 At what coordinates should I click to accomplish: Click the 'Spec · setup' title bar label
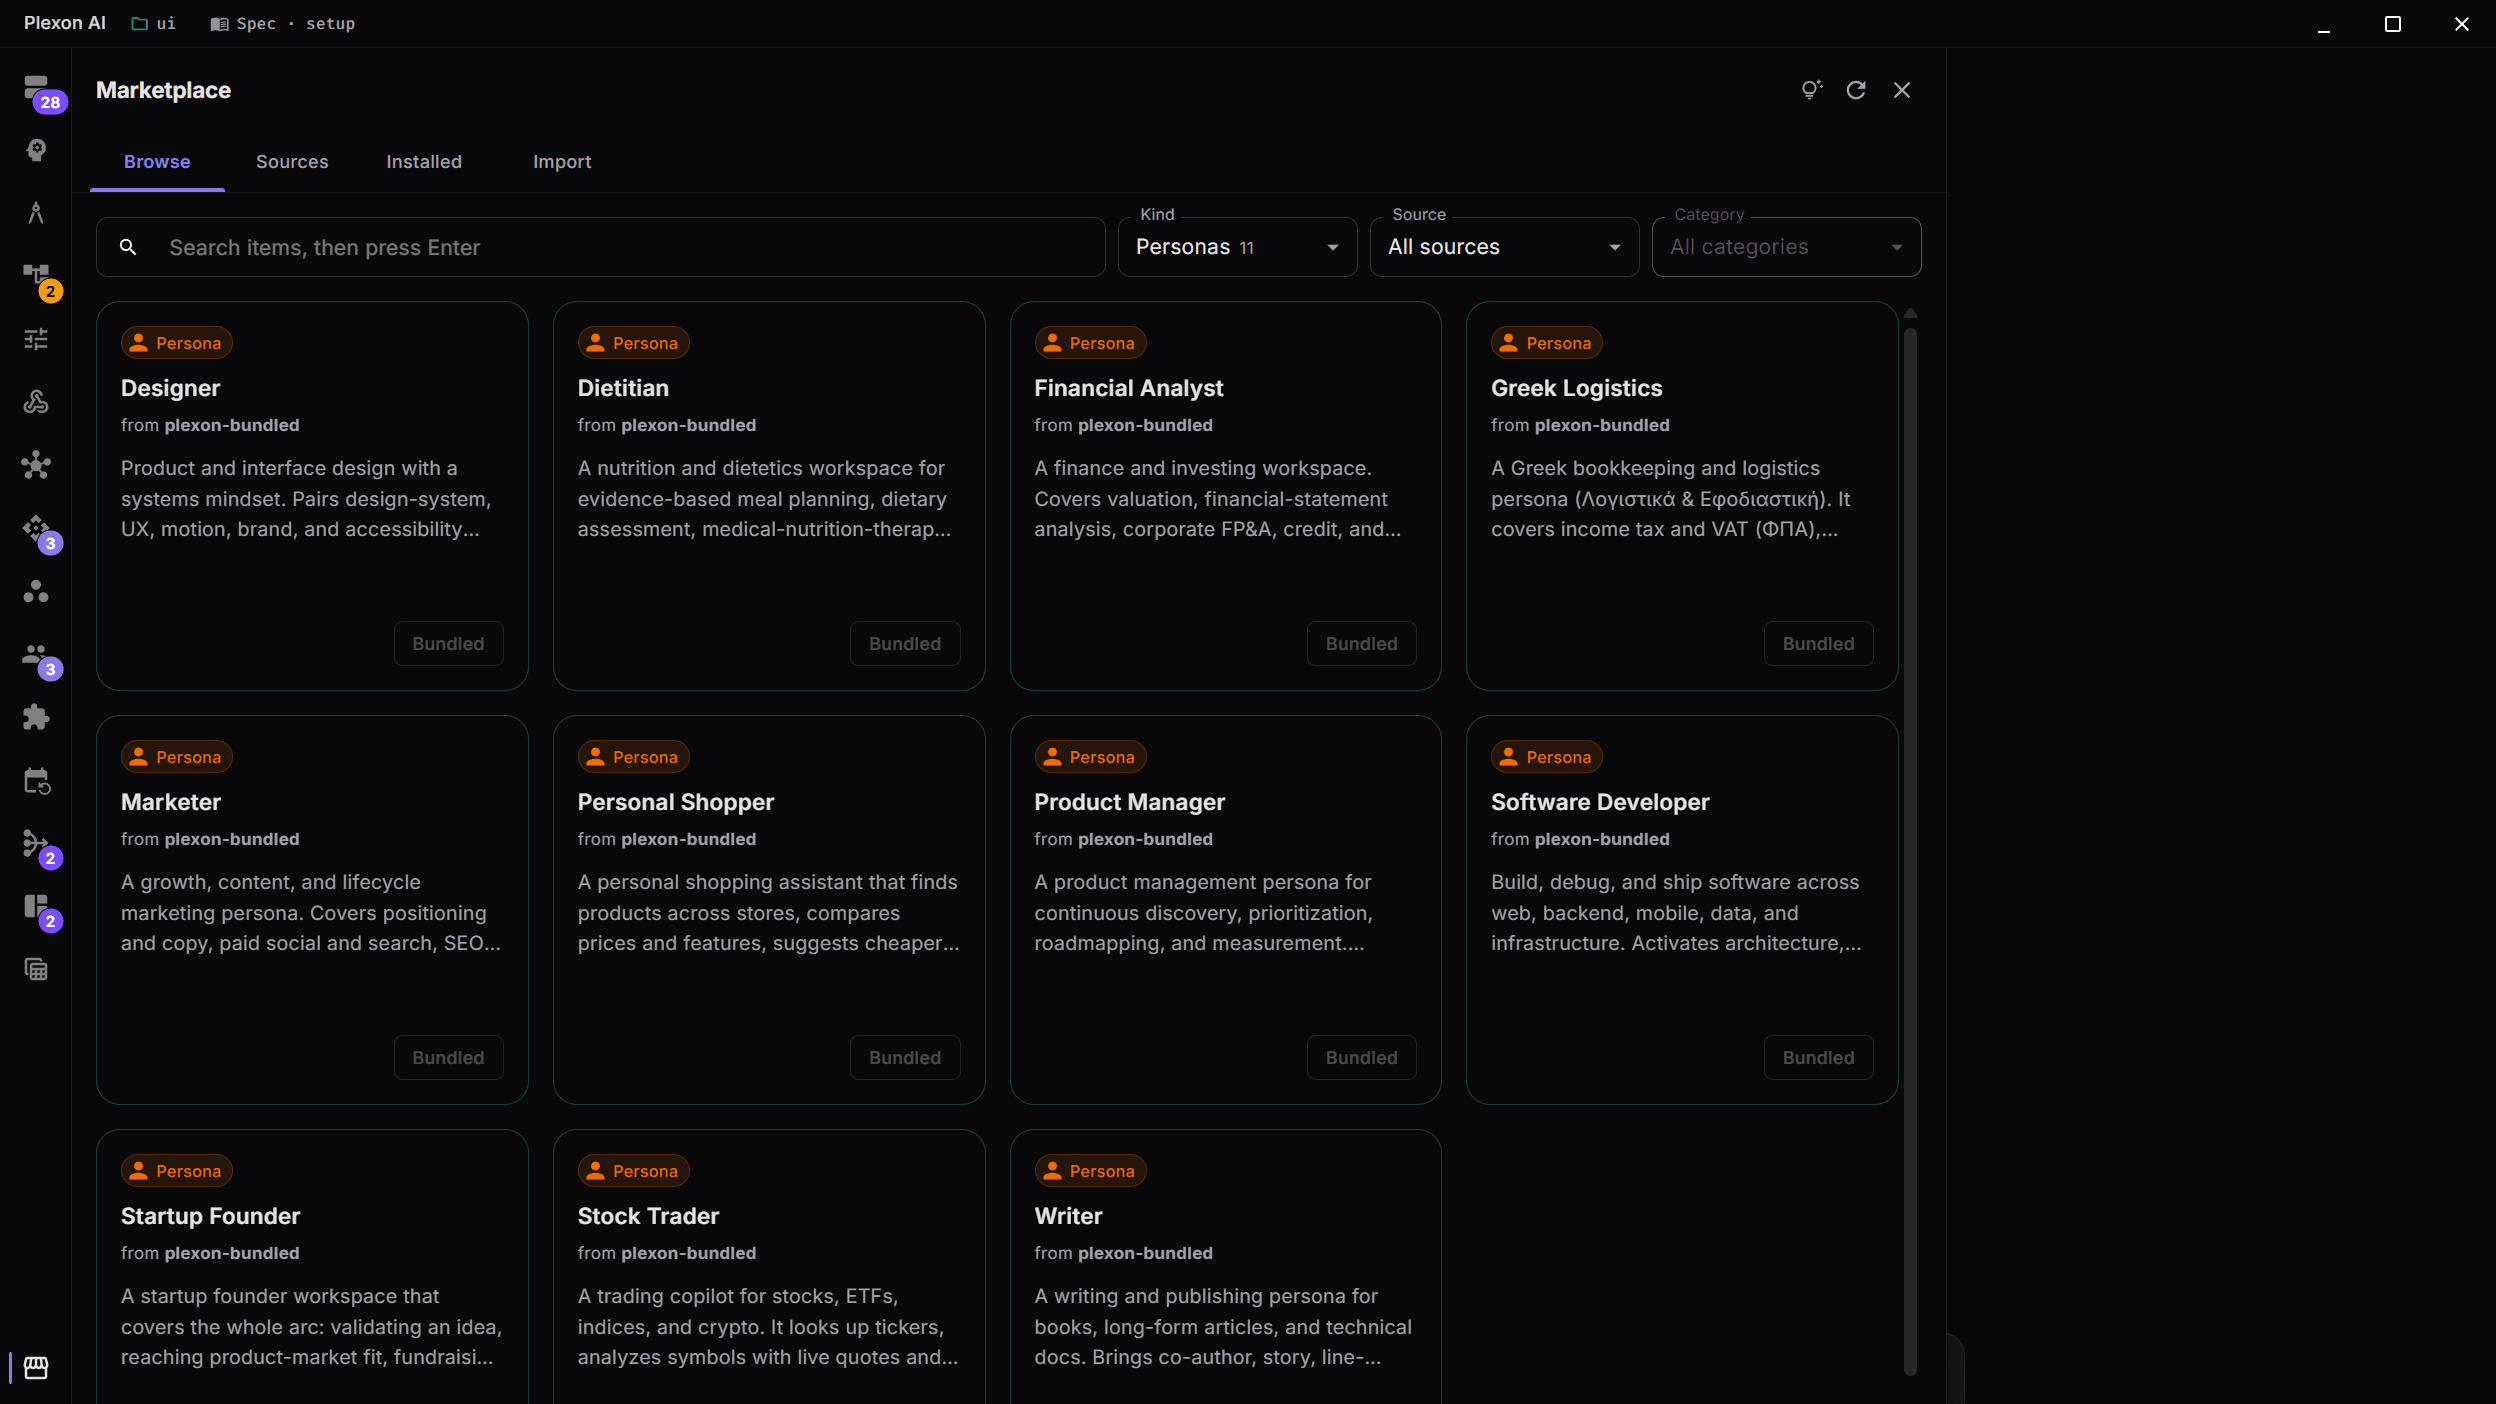tap(296, 24)
